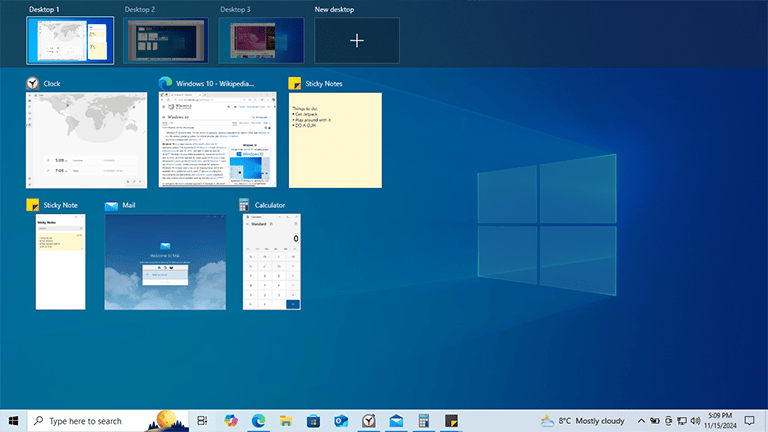Select the Calculator window thumbnail
The width and height of the screenshot is (768, 432).
pyautogui.click(x=272, y=261)
